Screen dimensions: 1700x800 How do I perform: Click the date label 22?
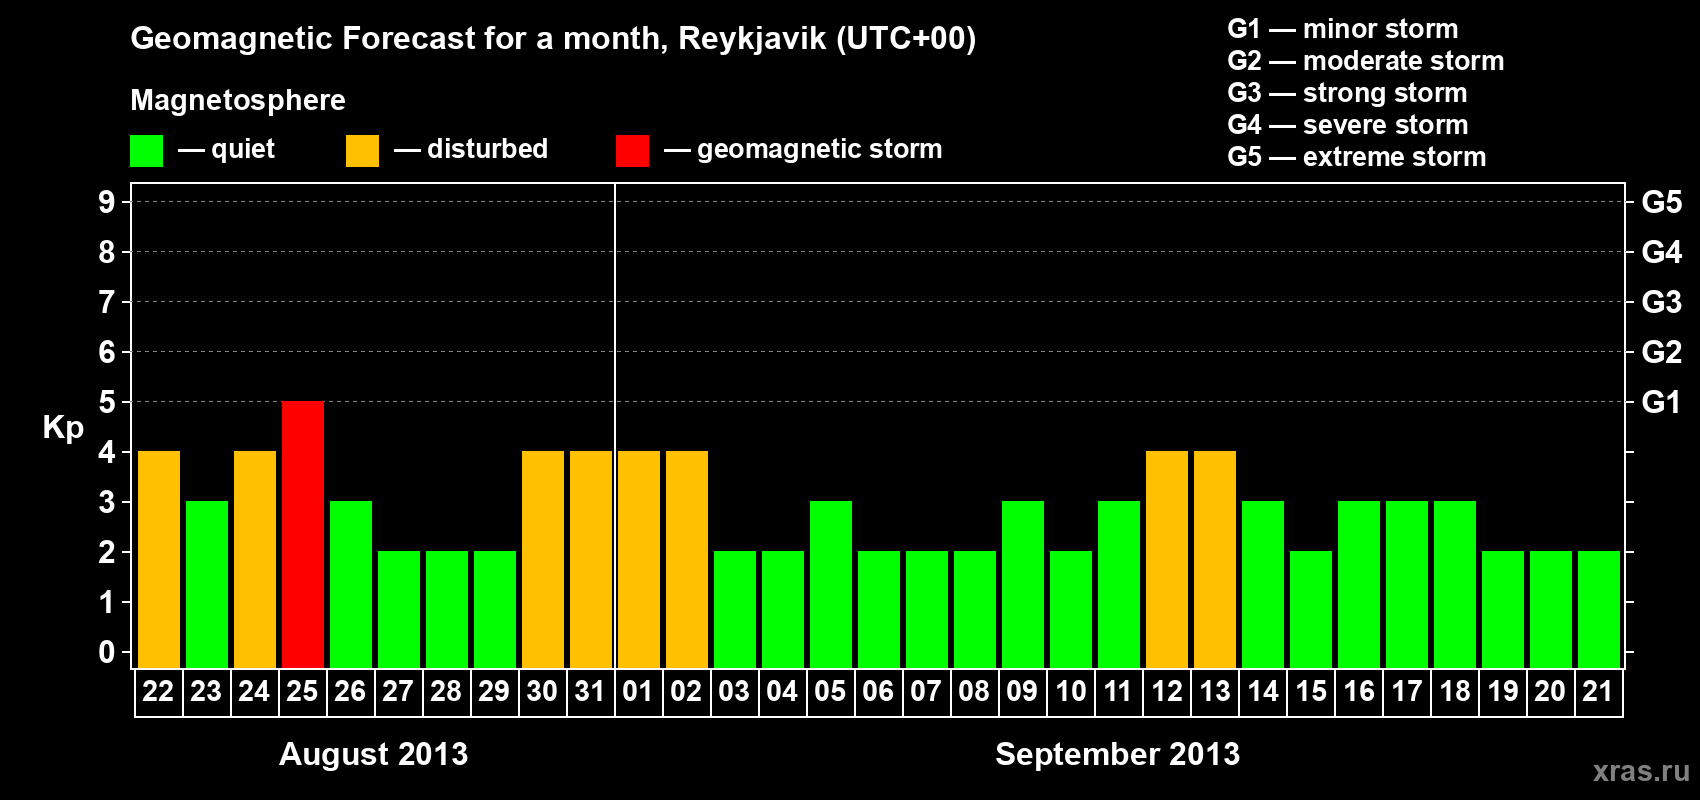158,691
